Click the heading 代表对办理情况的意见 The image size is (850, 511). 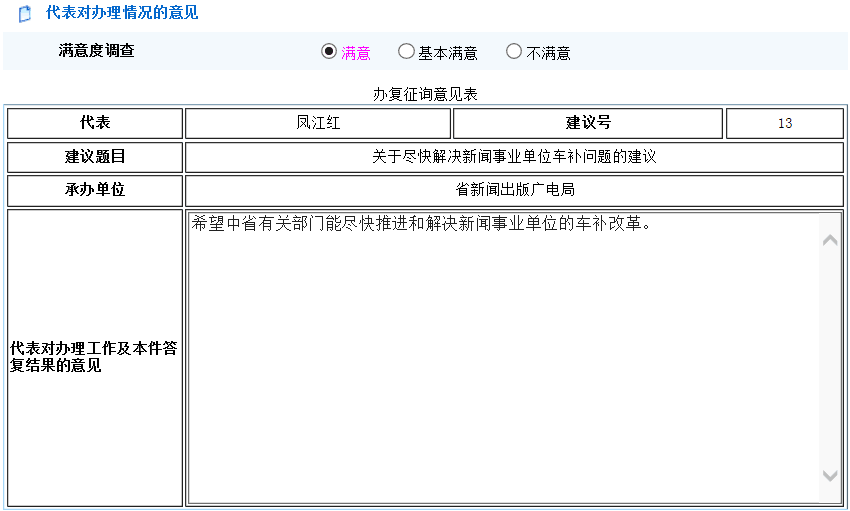click(x=122, y=12)
